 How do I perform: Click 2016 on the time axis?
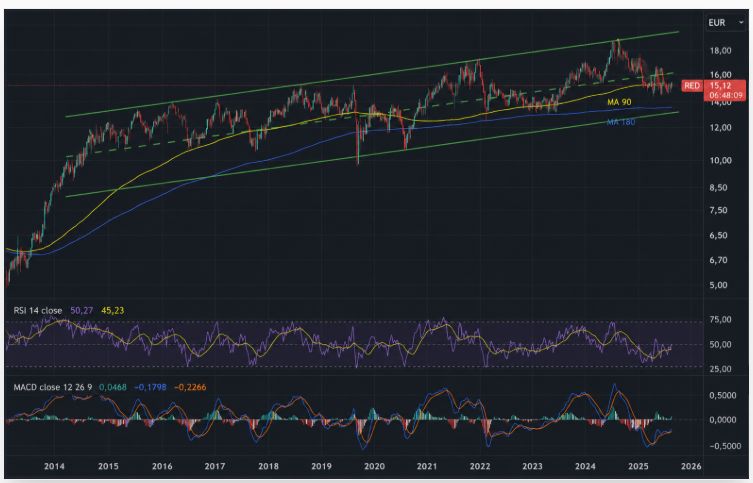(x=162, y=466)
